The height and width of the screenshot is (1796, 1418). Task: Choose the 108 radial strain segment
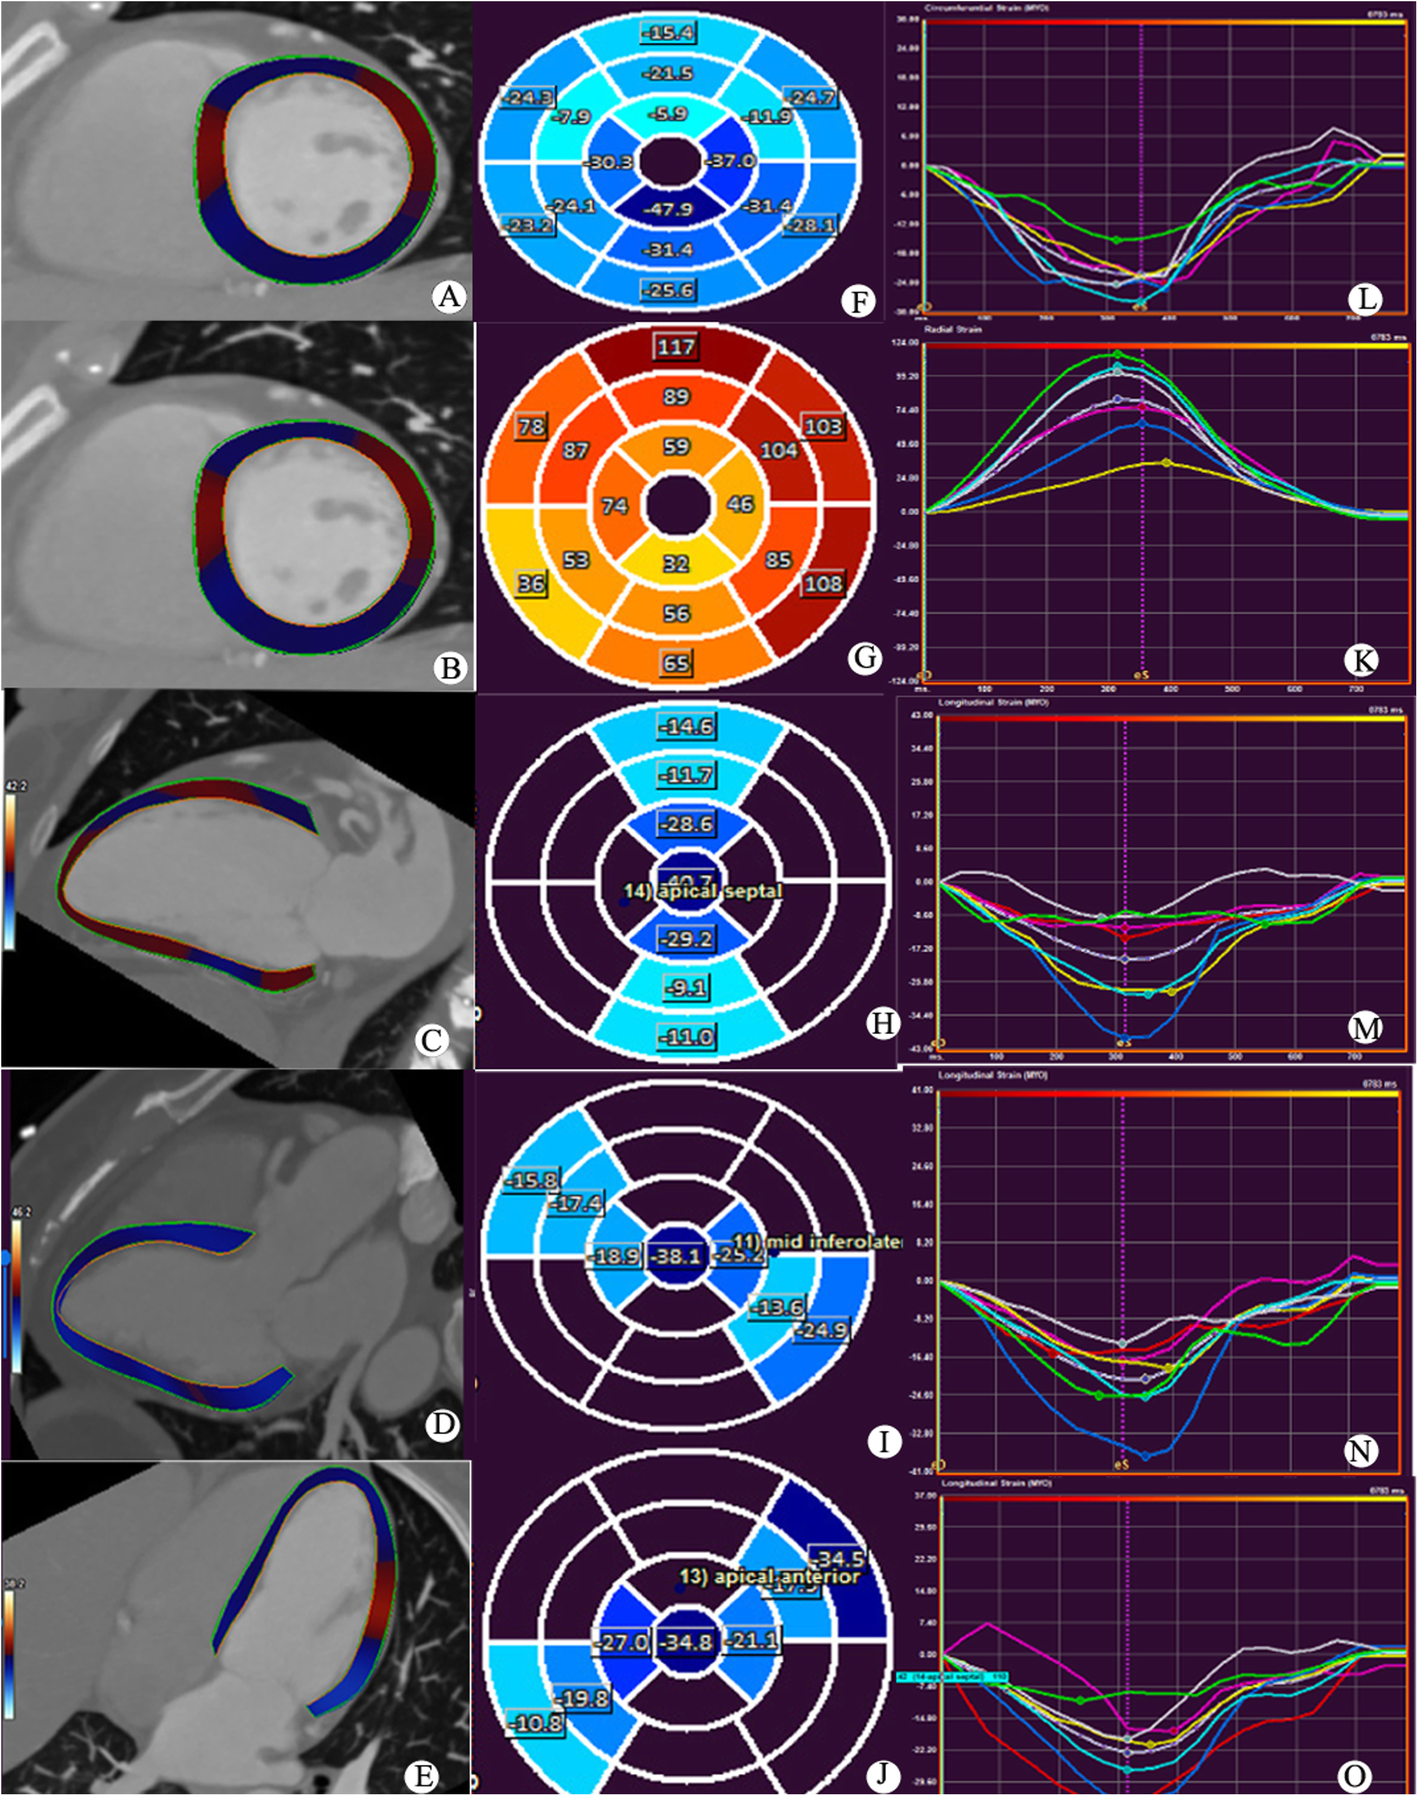click(823, 583)
